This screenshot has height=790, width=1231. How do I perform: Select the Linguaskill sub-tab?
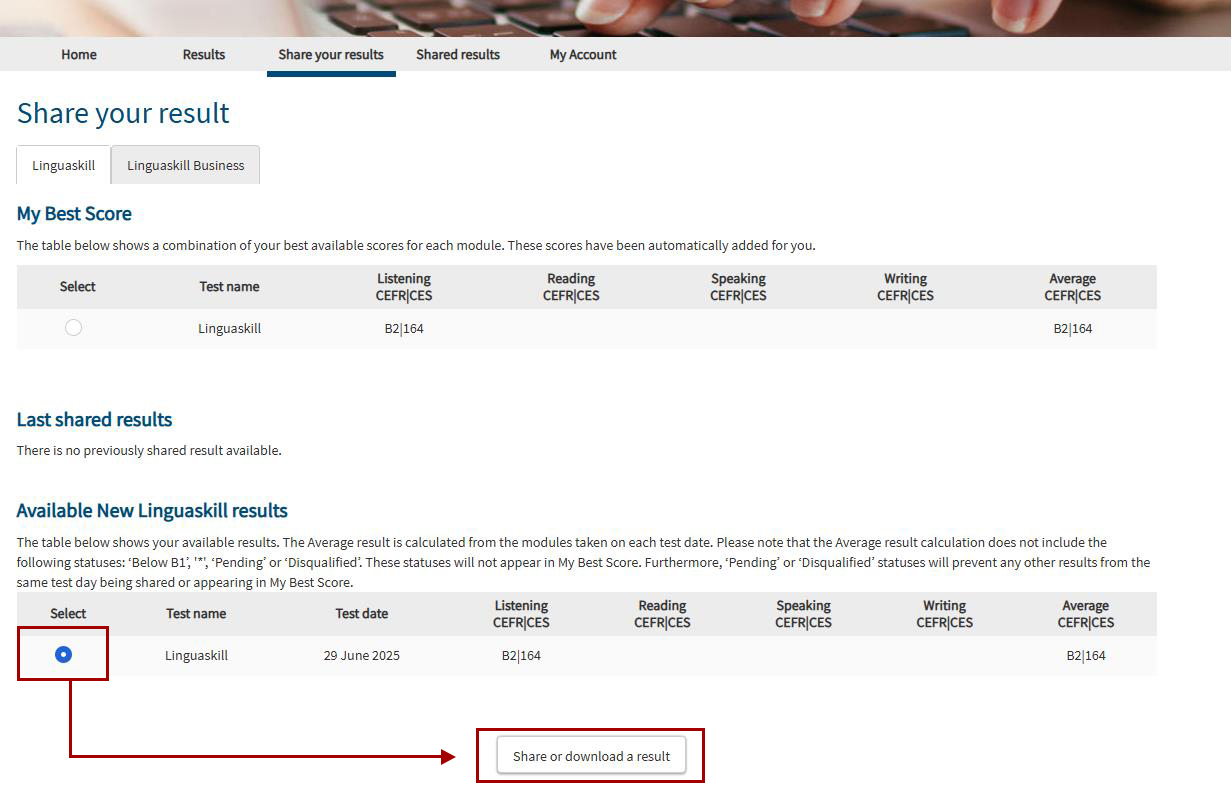pos(64,165)
